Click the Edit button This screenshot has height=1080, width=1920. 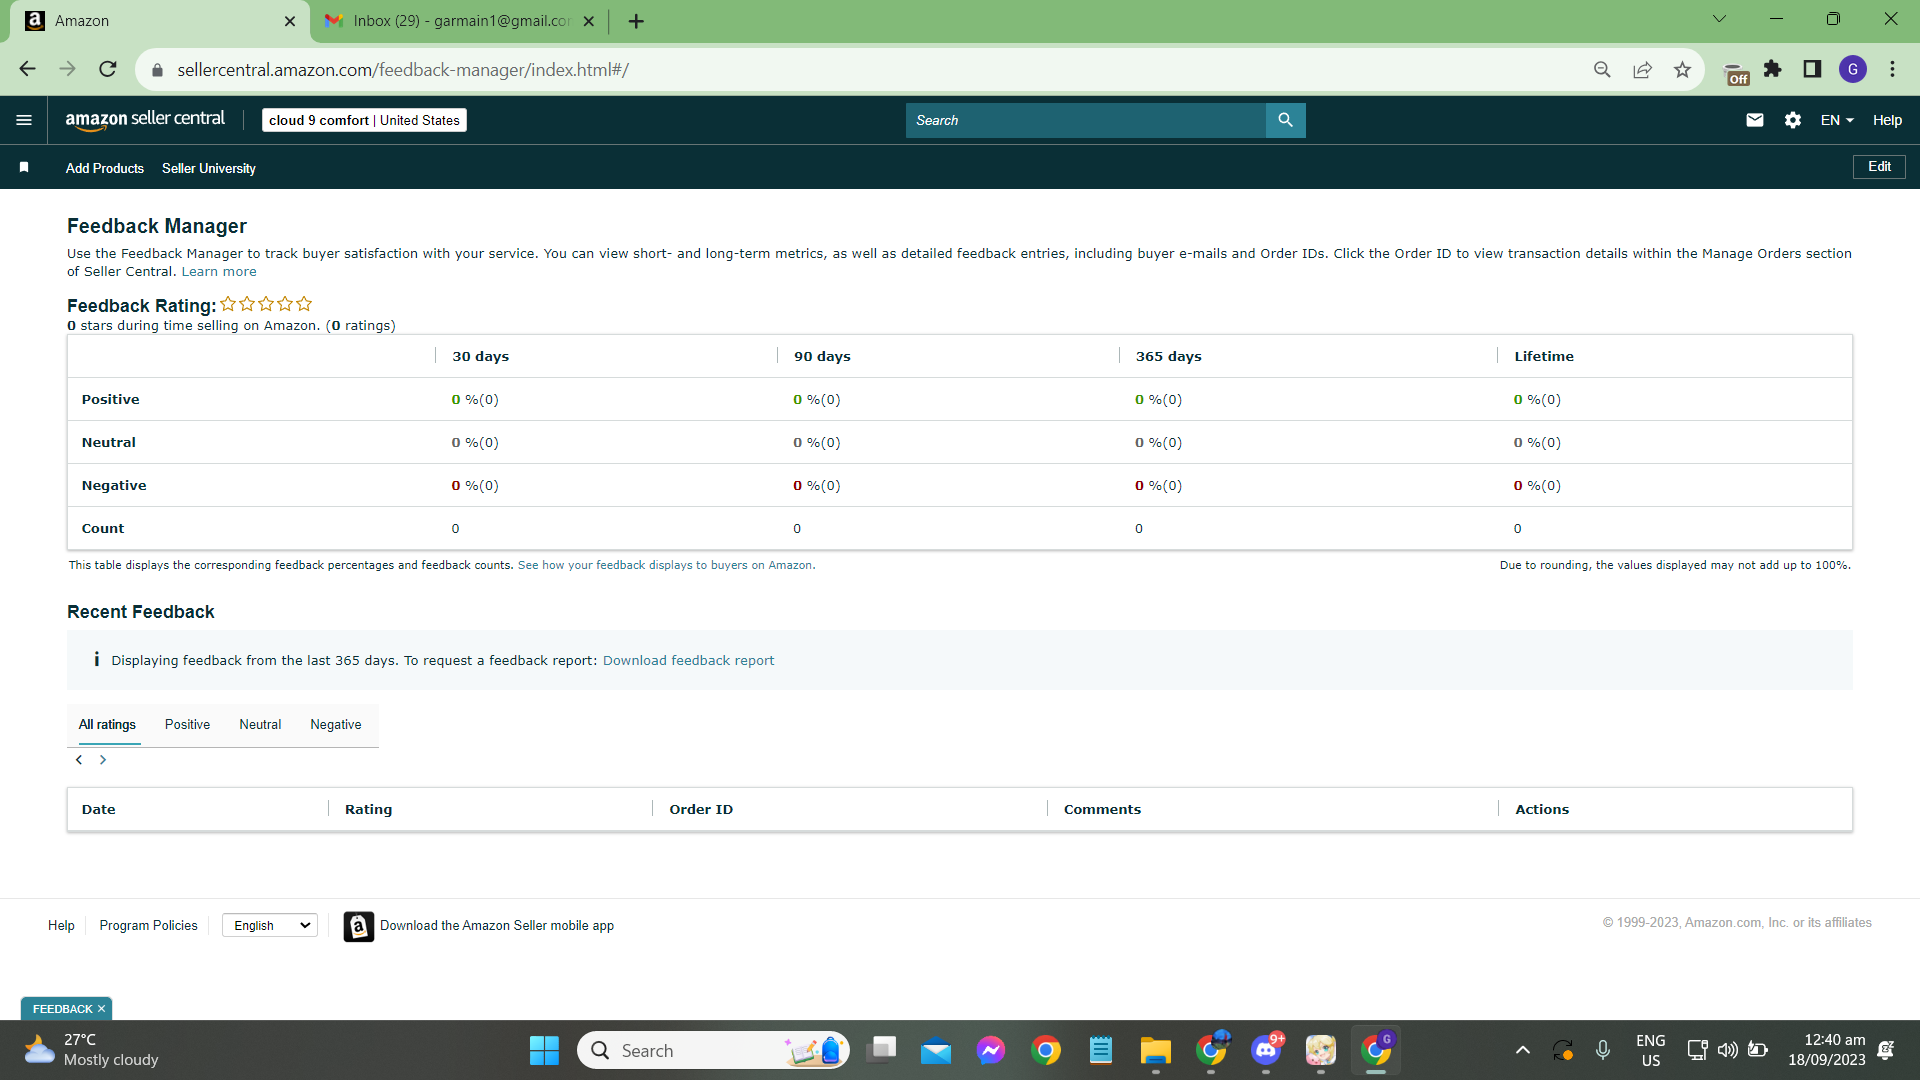[x=1879, y=167]
